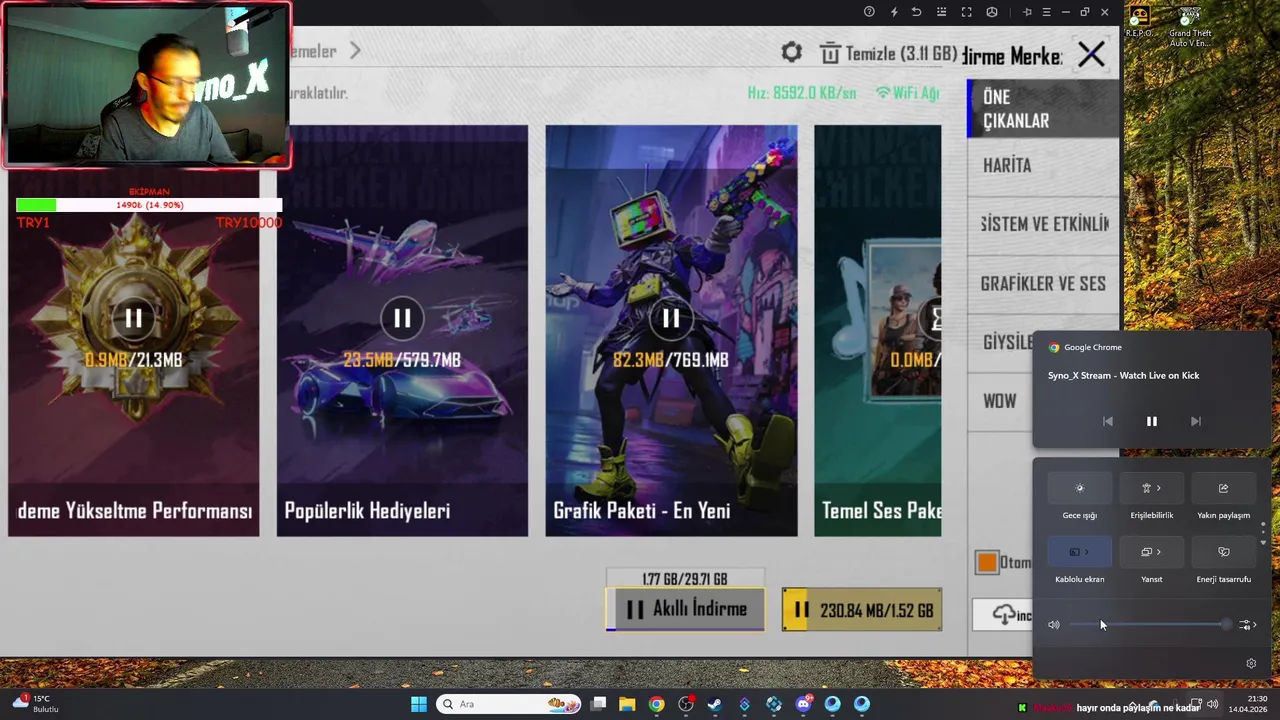Pause the Grafik Paketi - En Yeni download
This screenshot has height=720, width=1280.
[x=671, y=318]
